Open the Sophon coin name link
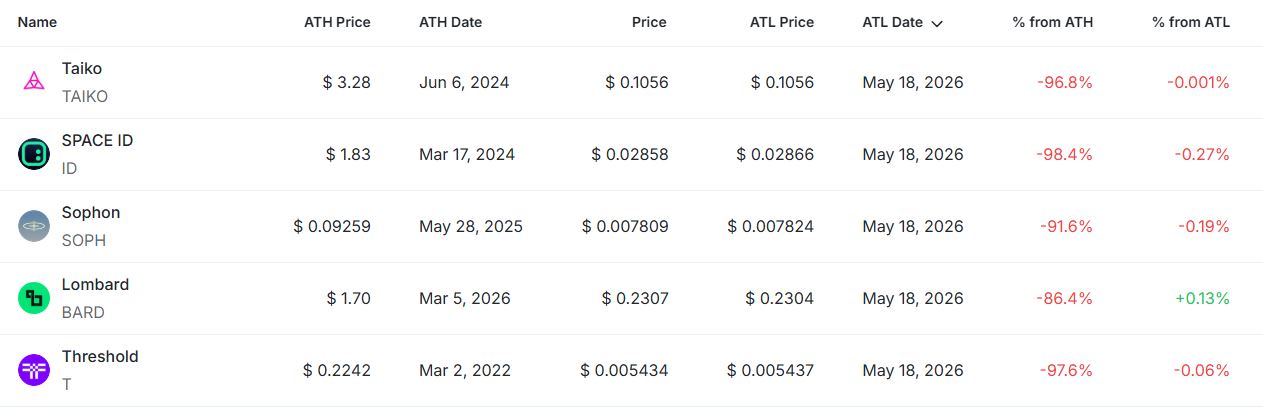The width and height of the screenshot is (1263, 407). [x=91, y=213]
